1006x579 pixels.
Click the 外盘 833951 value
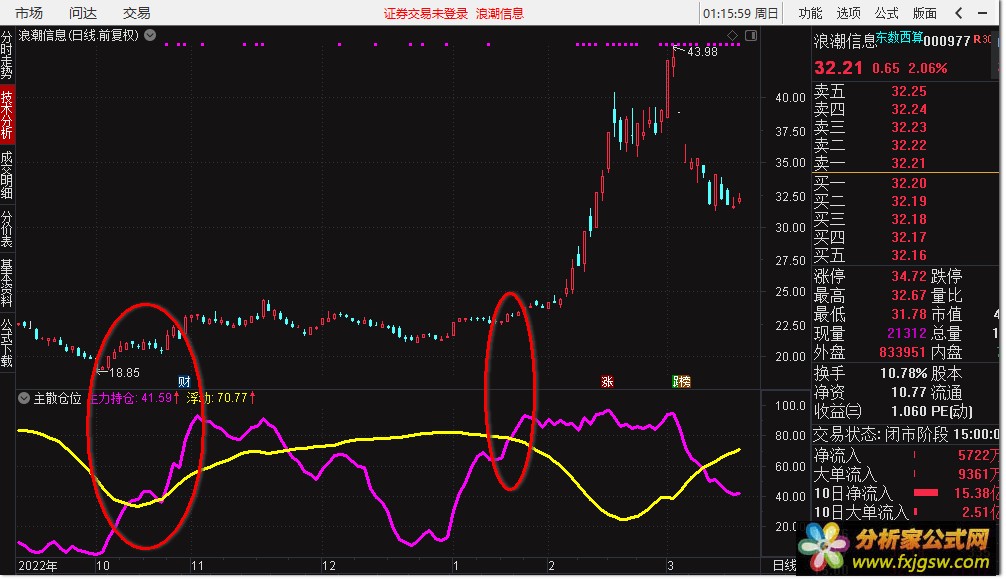click(902, 352)
